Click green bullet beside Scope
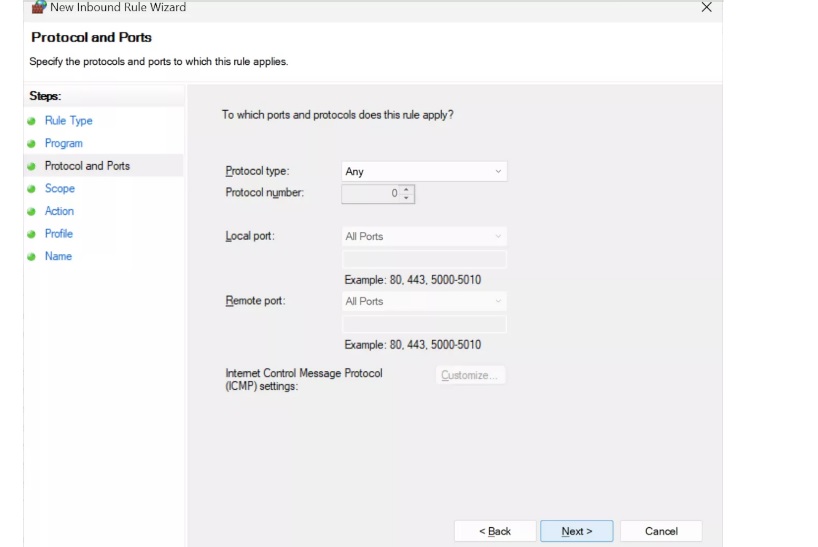818x547 pixels. 31,189
